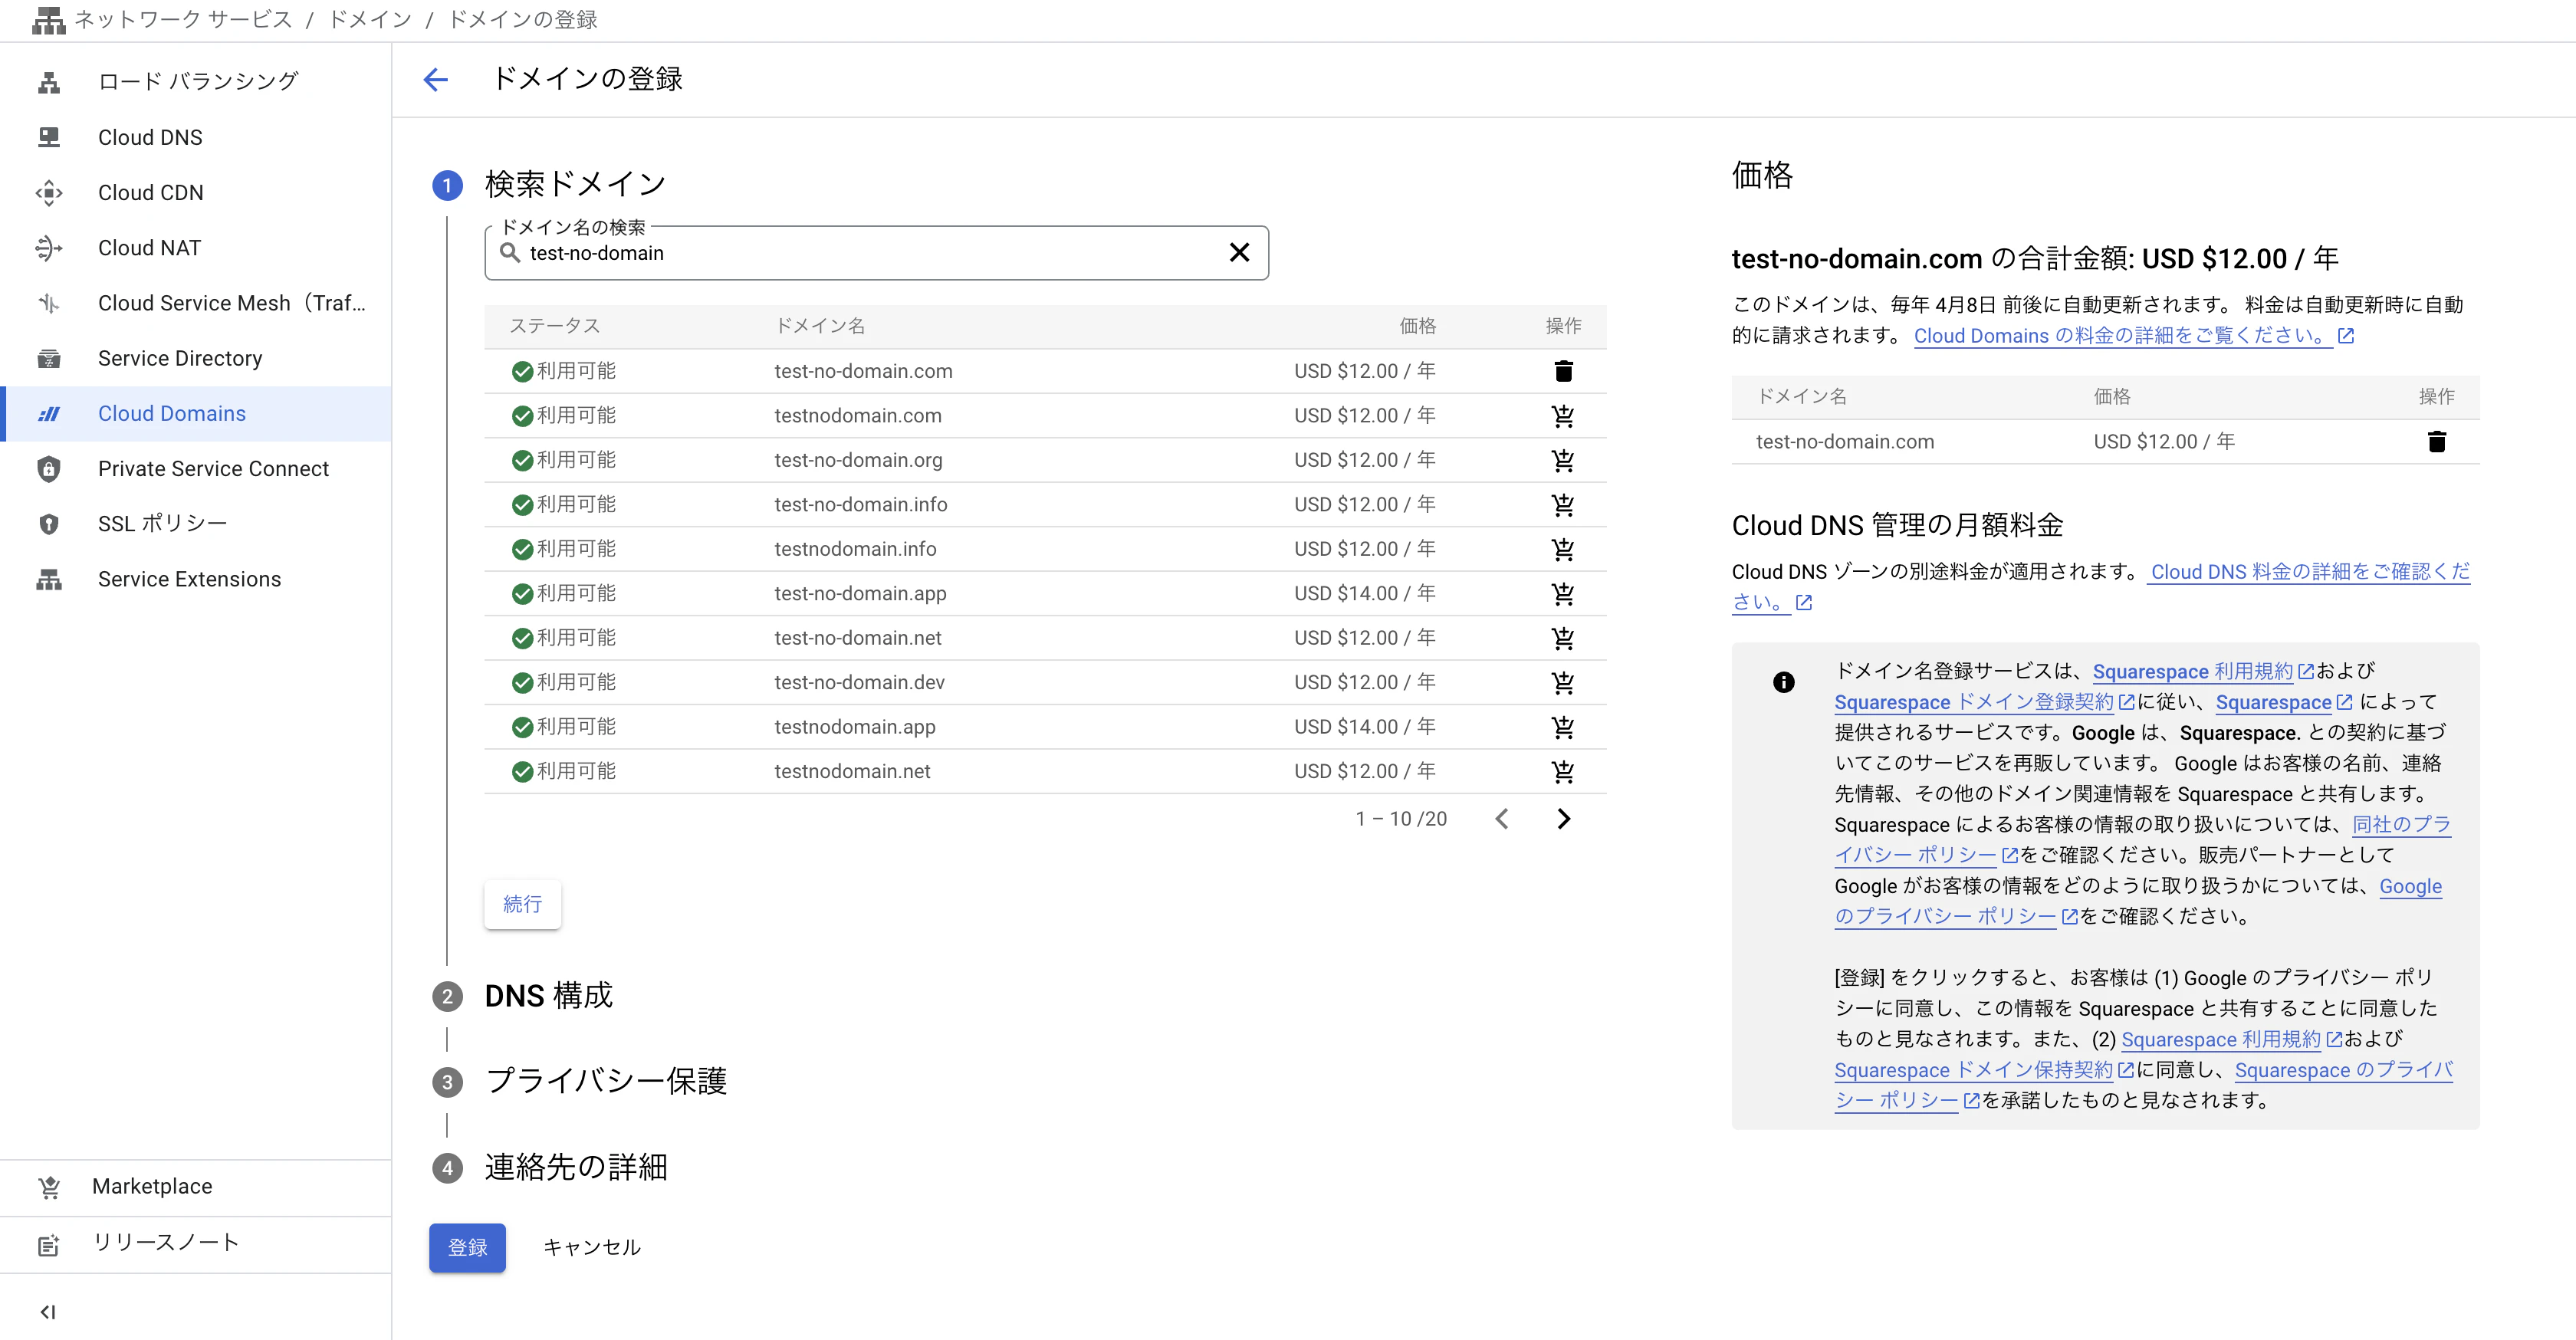Expand the プライバシー保護 step
This screenshot has height=1340, width=2576.
point(606,1082)
